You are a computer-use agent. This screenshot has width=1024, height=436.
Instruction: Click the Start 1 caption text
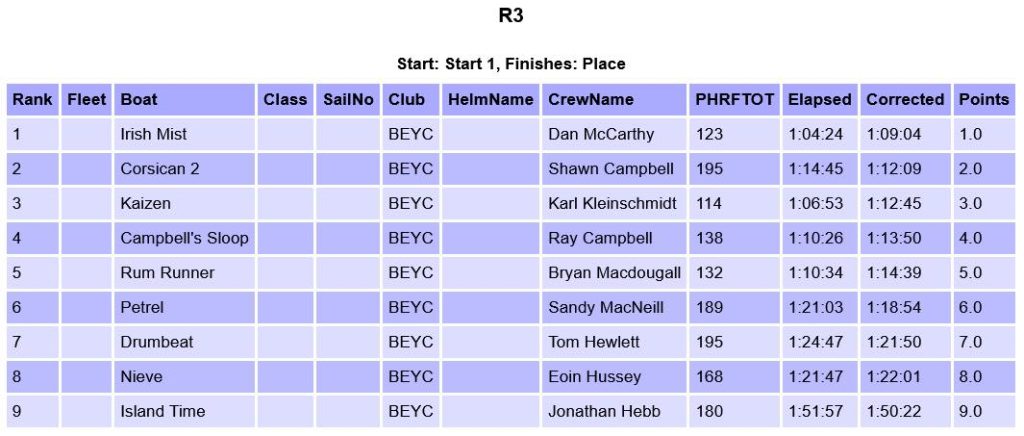coord(511,64)
